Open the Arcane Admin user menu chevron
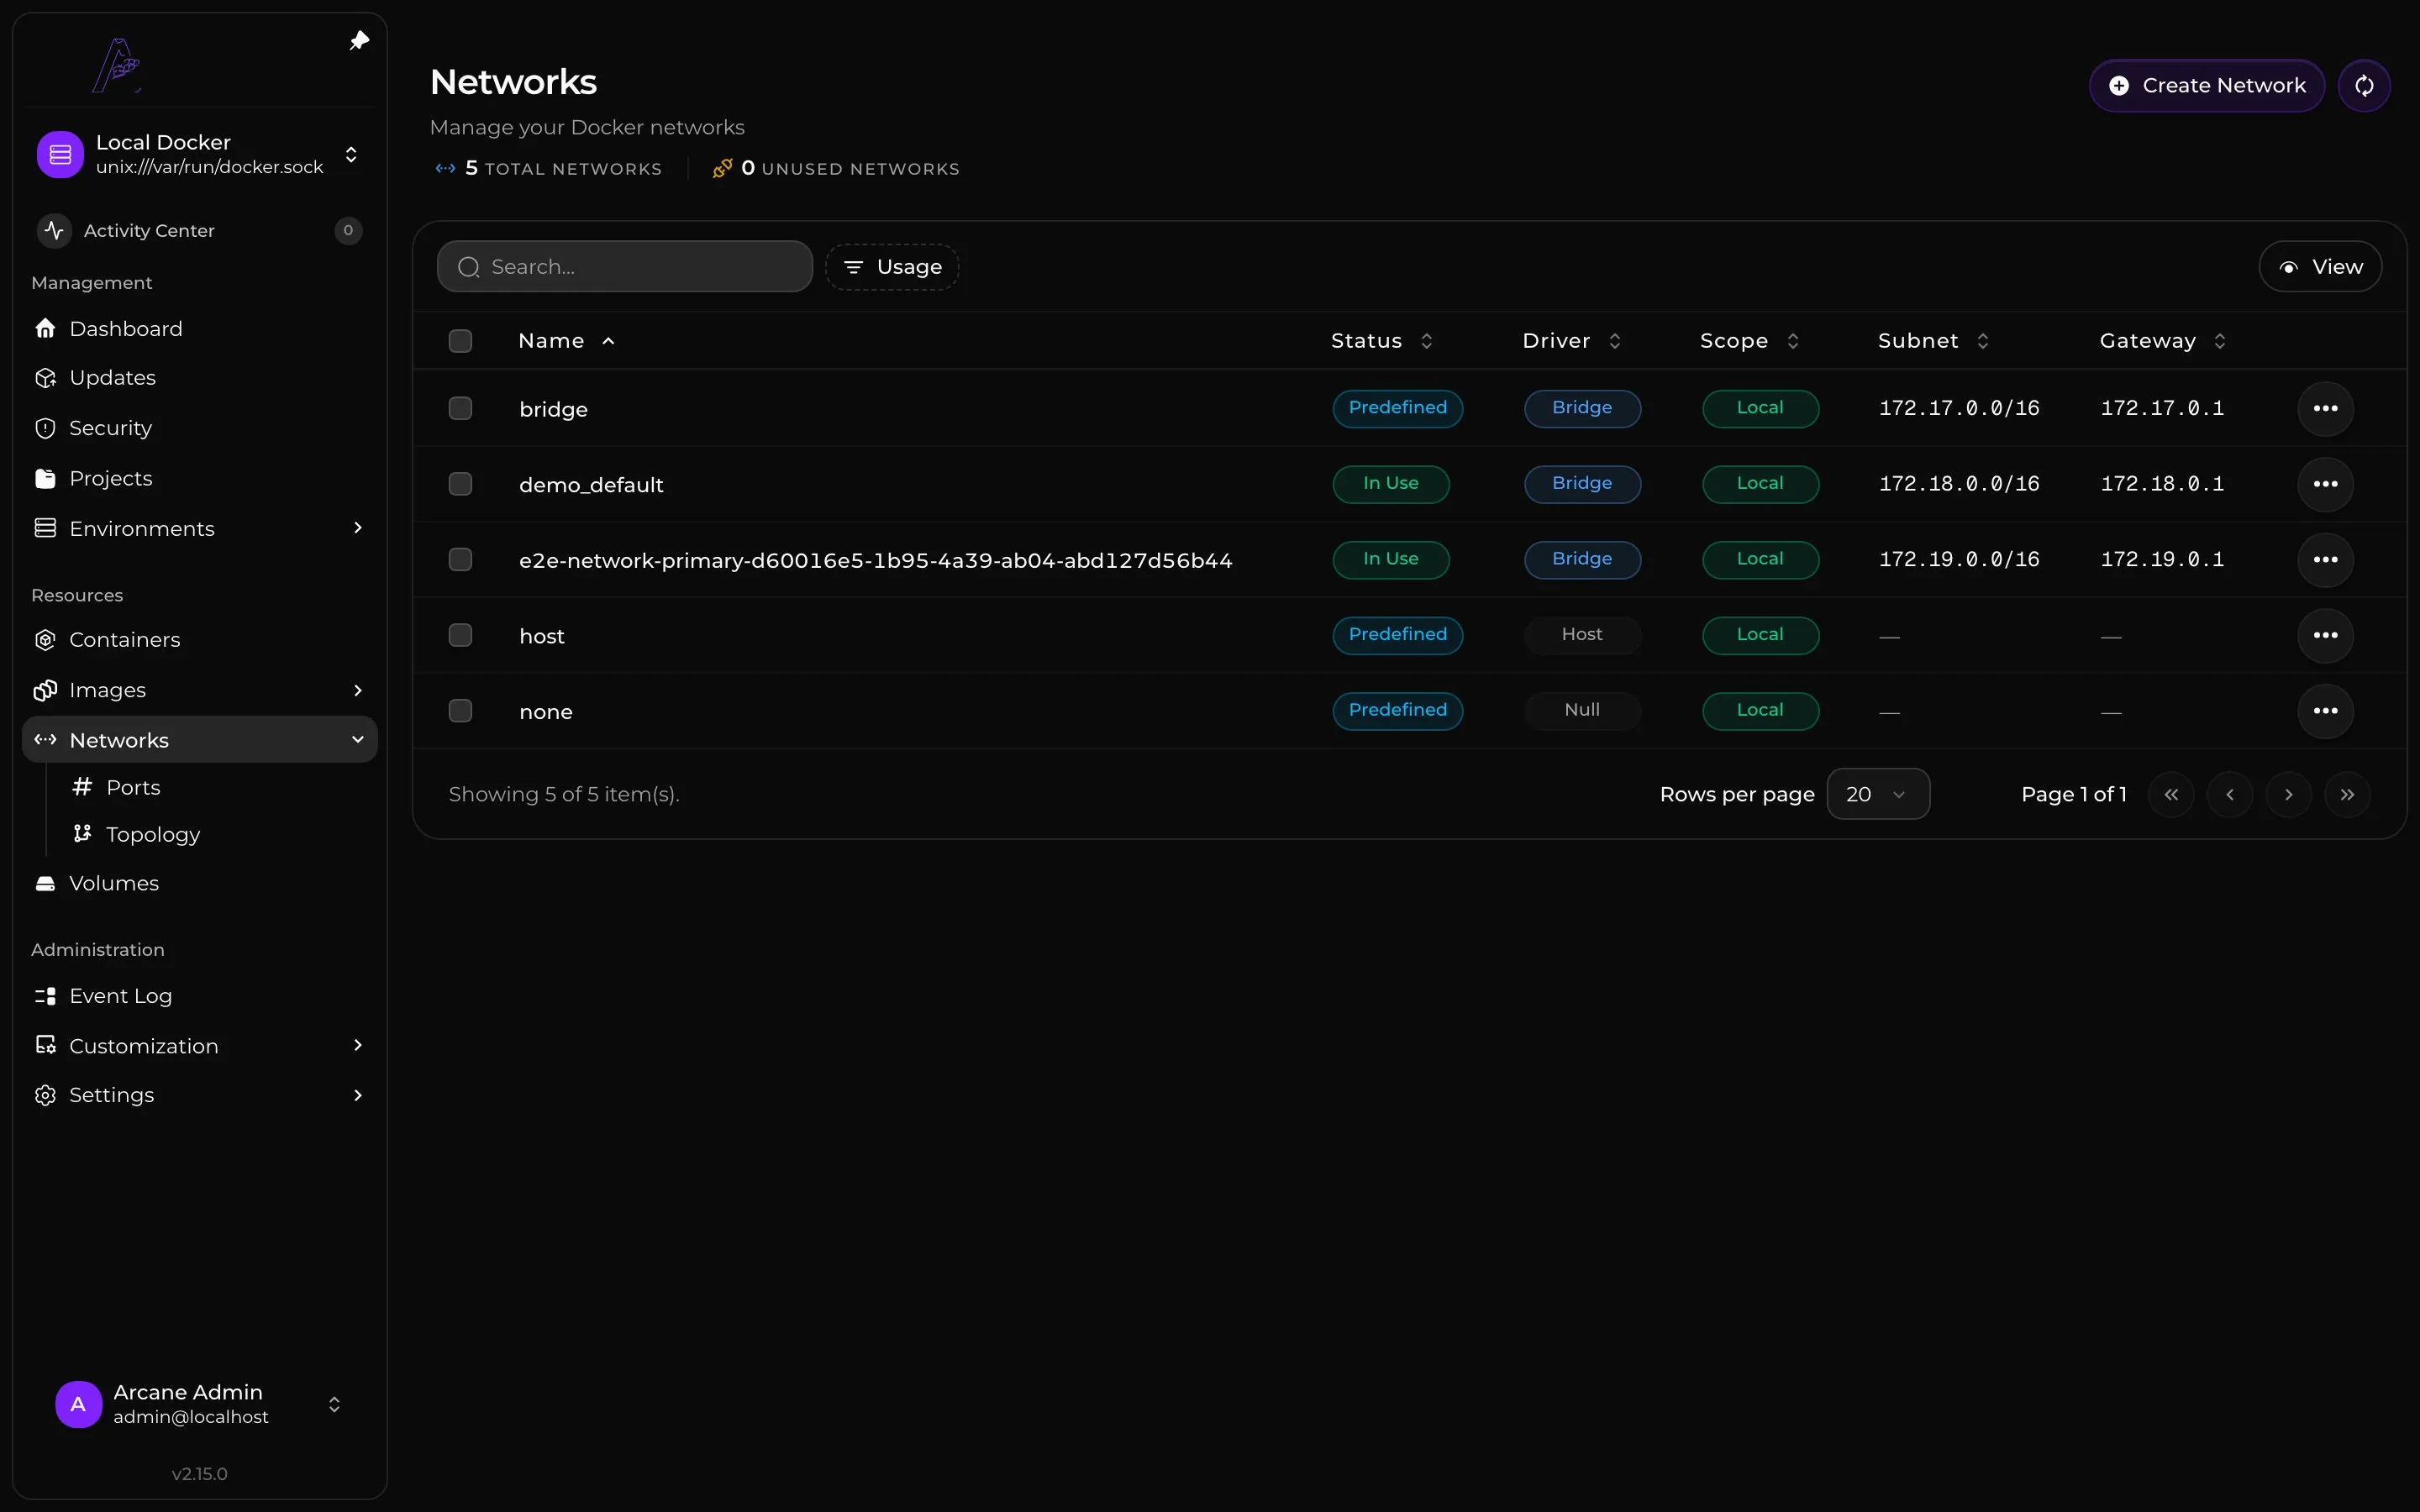2420x1512 pixels. pos(334,1404)
